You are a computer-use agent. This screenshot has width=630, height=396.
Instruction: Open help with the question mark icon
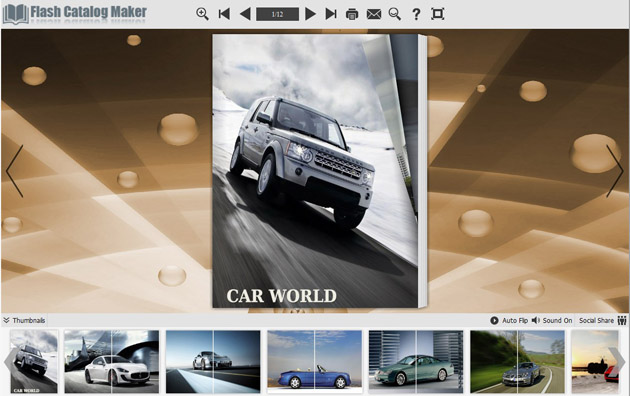tap(416, 14)
